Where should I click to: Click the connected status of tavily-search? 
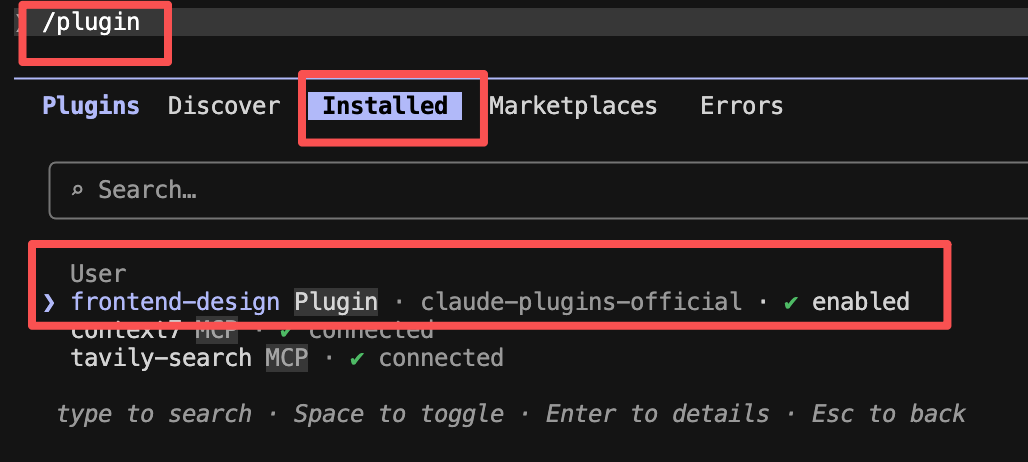point(441,358)
